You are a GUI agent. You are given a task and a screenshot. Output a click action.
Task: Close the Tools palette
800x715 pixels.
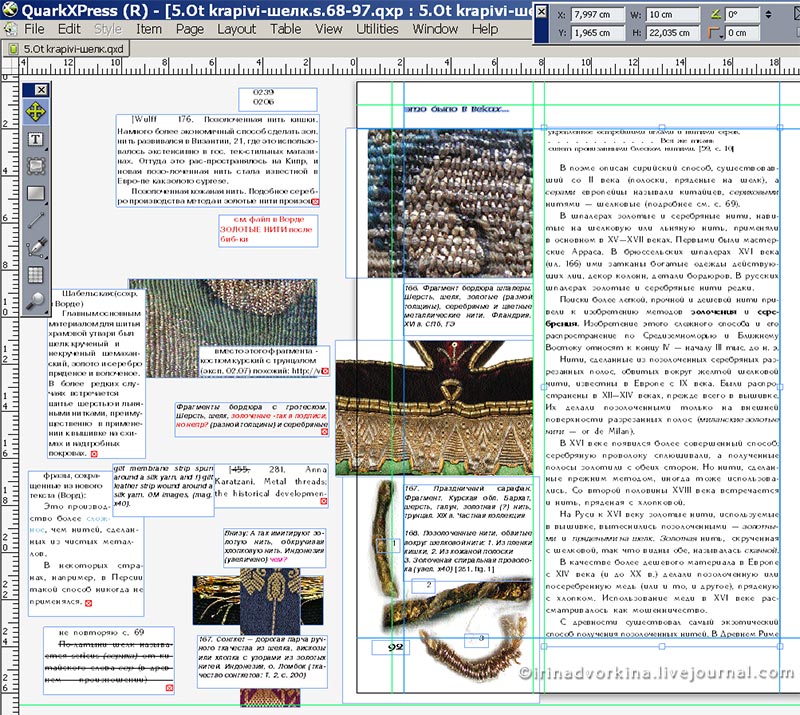click(41, 90)
